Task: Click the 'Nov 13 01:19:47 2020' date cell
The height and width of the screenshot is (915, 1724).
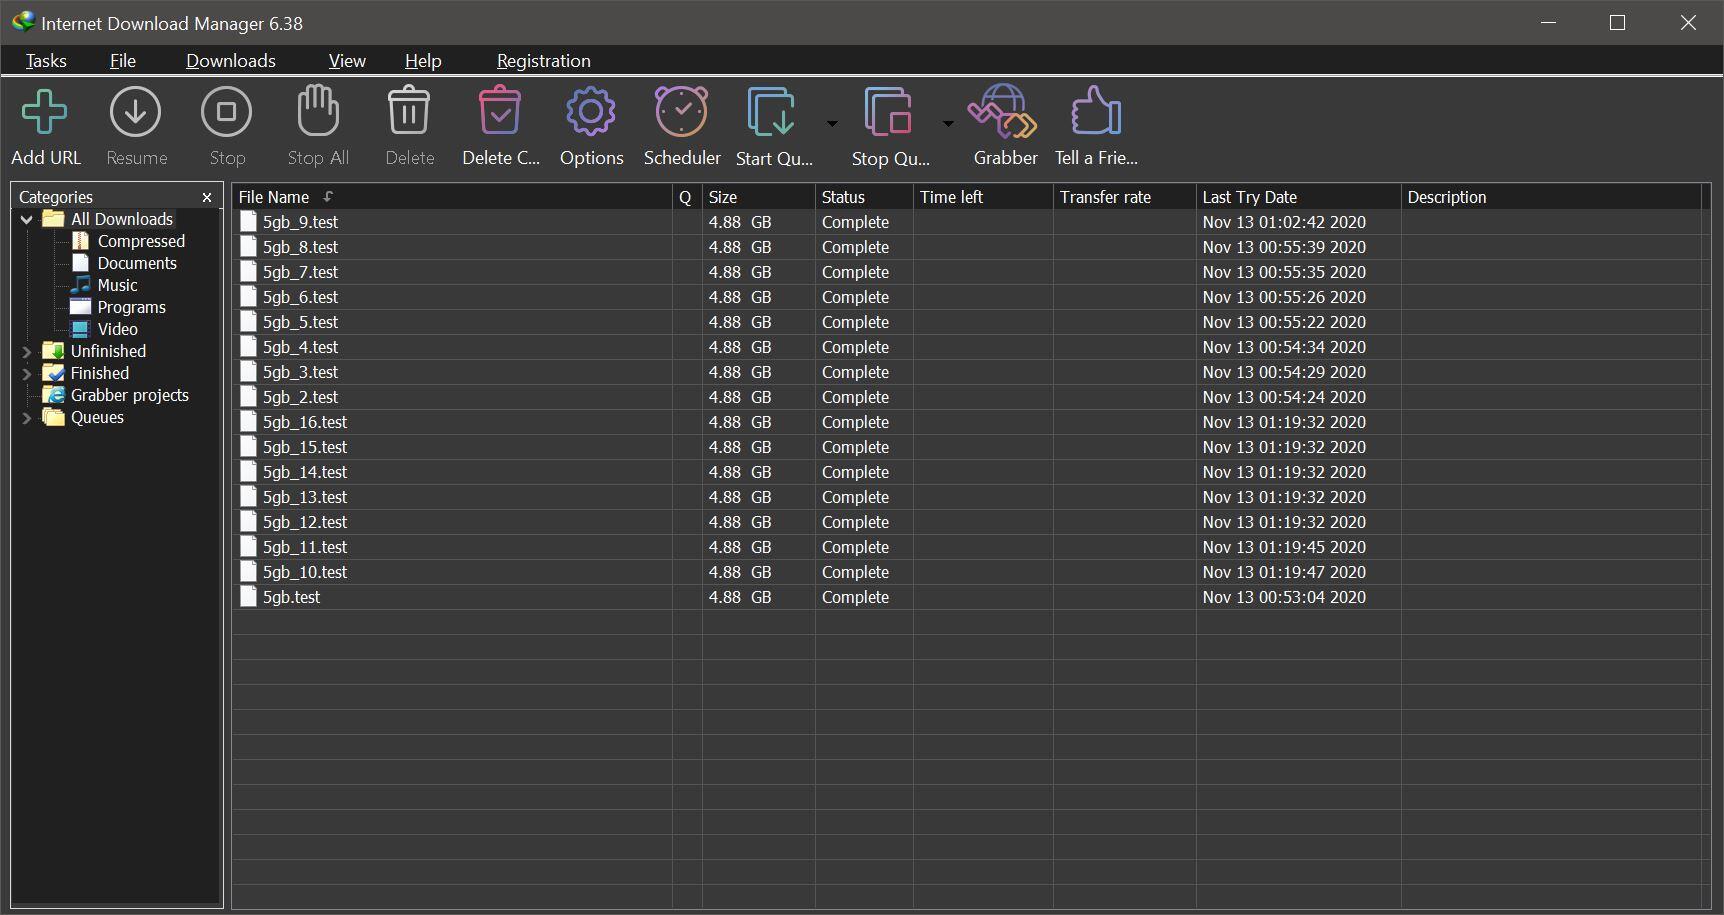Action: (x=1284, y=572)
